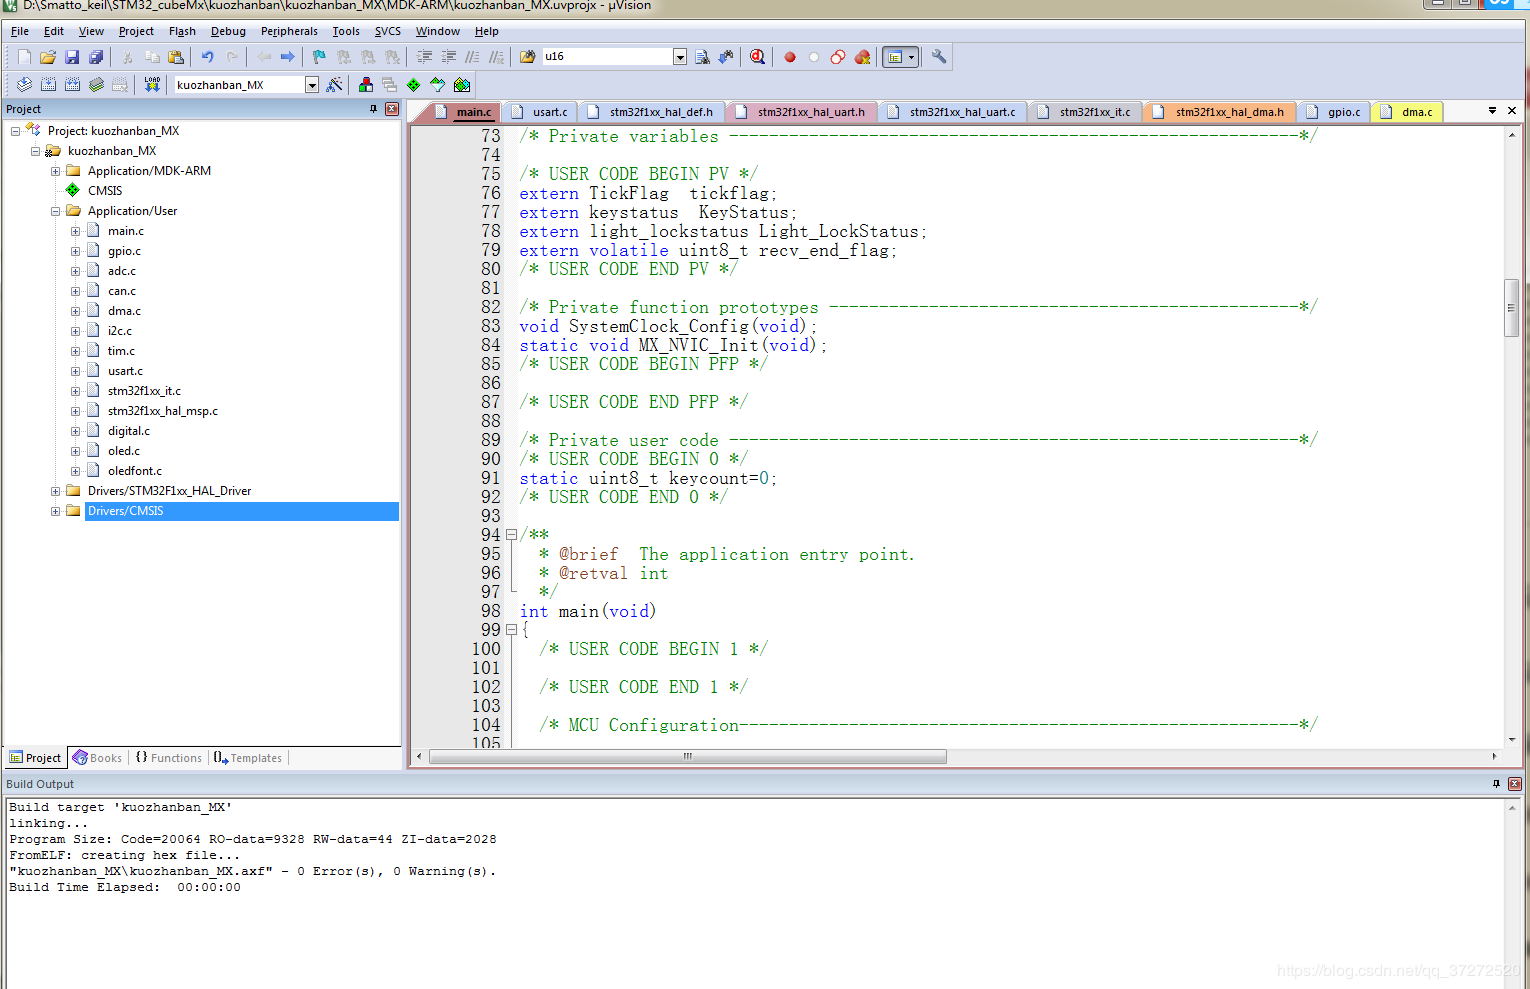Click the Open file folder icon
This screenshot has height=989, width=1530.
tap(47, 57)
